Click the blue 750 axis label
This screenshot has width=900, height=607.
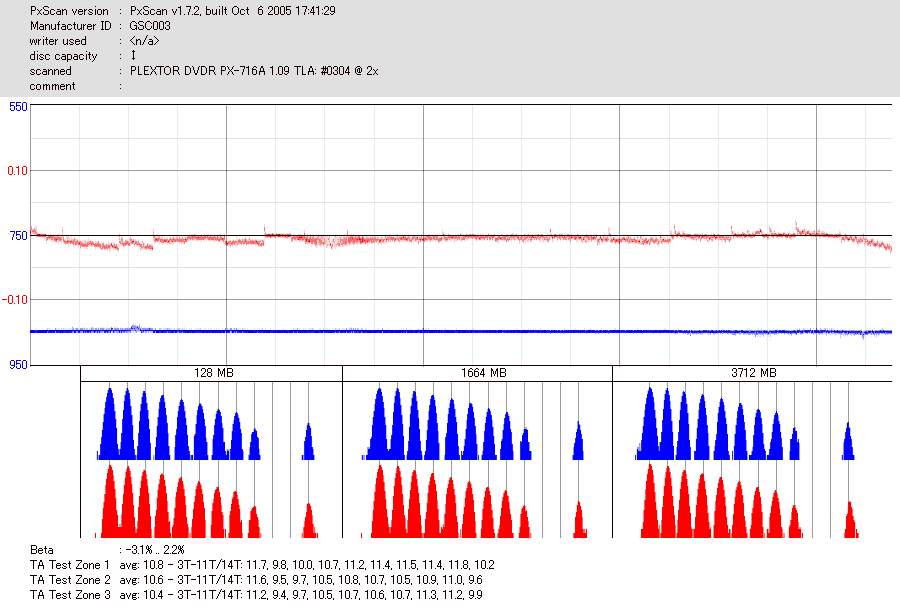click(x=18, y=236)
